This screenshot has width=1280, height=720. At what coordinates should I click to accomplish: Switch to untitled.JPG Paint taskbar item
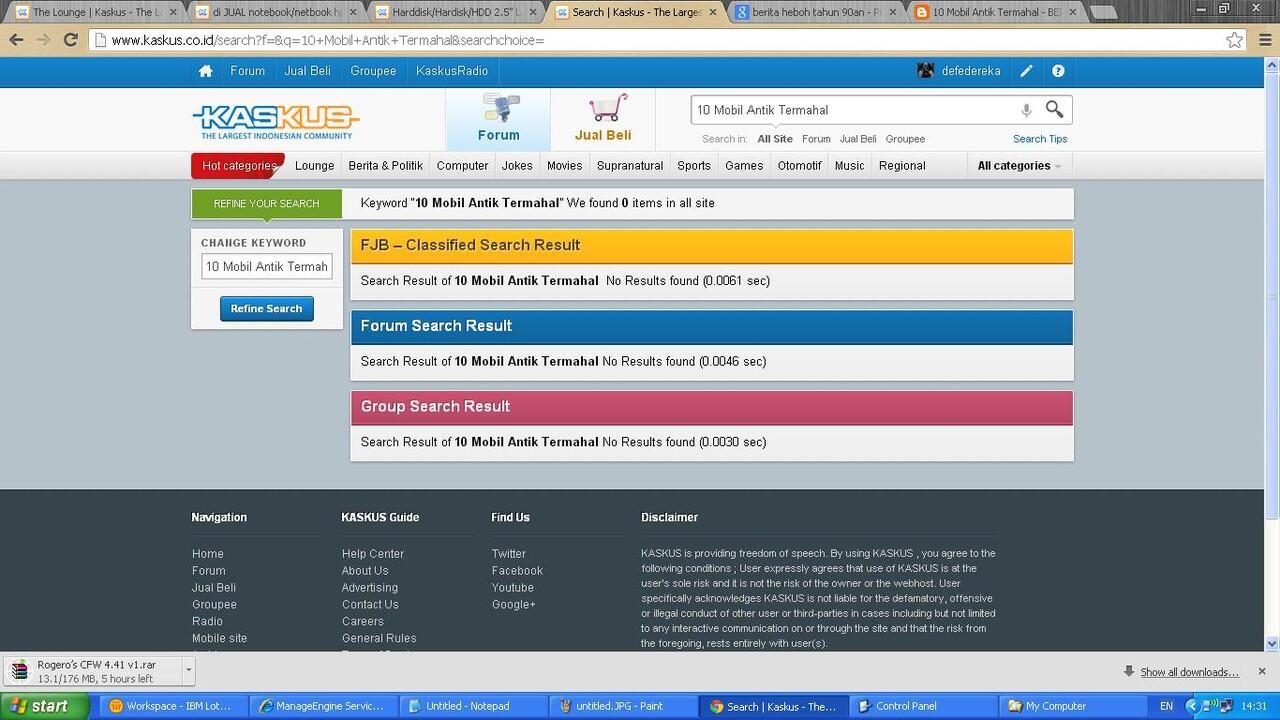(621, 706)
